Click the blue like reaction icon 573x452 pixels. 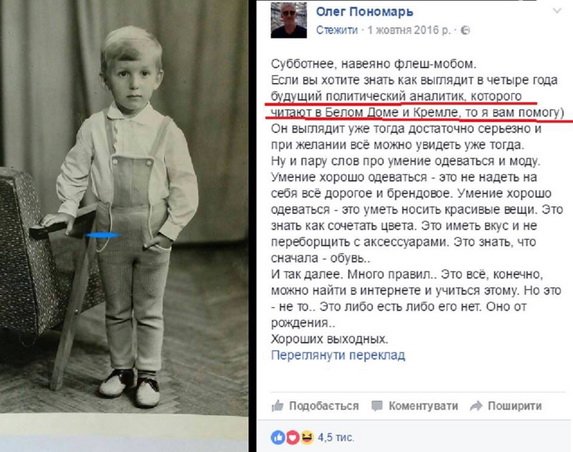[278, 437]
